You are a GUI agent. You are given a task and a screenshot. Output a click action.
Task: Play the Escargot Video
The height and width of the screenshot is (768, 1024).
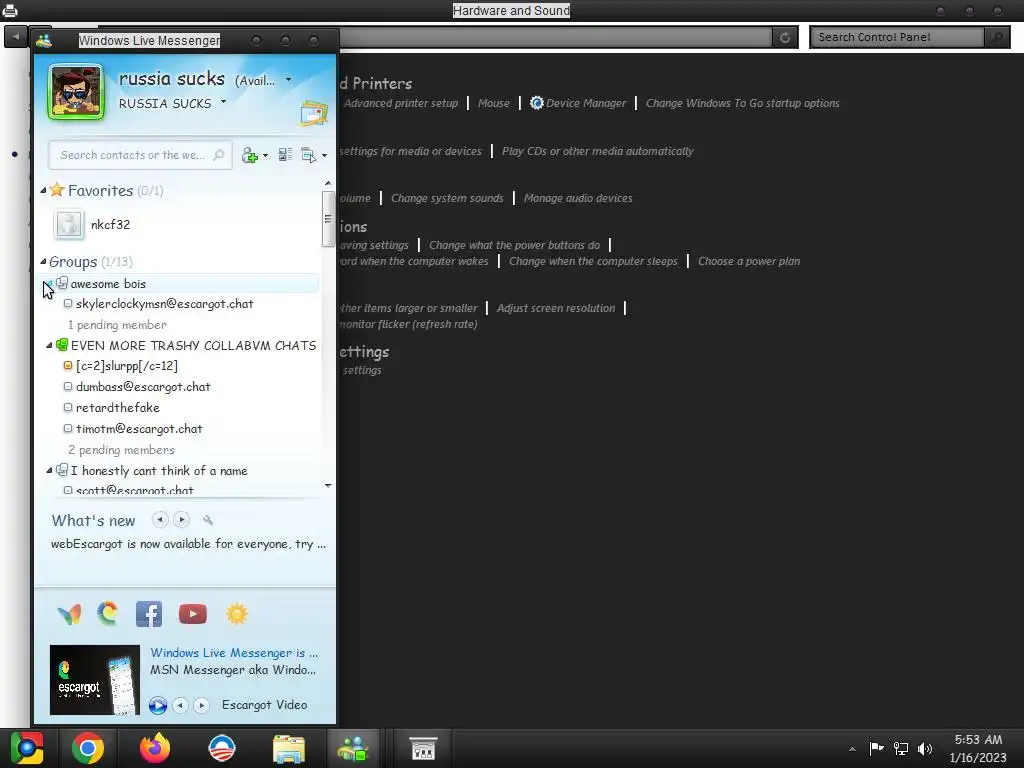click(157, 705)
